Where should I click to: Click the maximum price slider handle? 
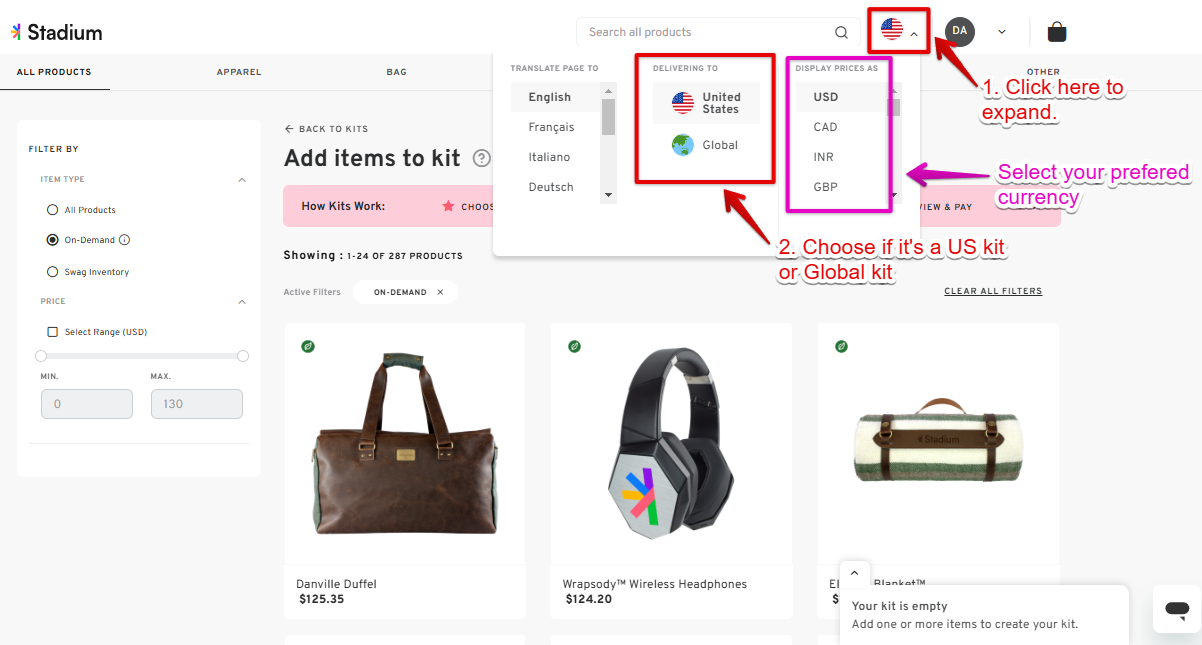pos(243,356)
